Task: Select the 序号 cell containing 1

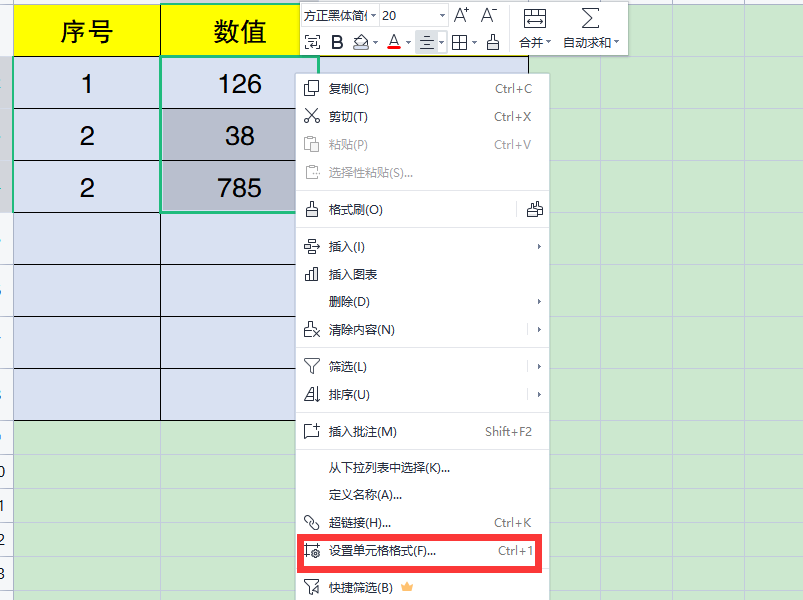Action: [87, 83]
